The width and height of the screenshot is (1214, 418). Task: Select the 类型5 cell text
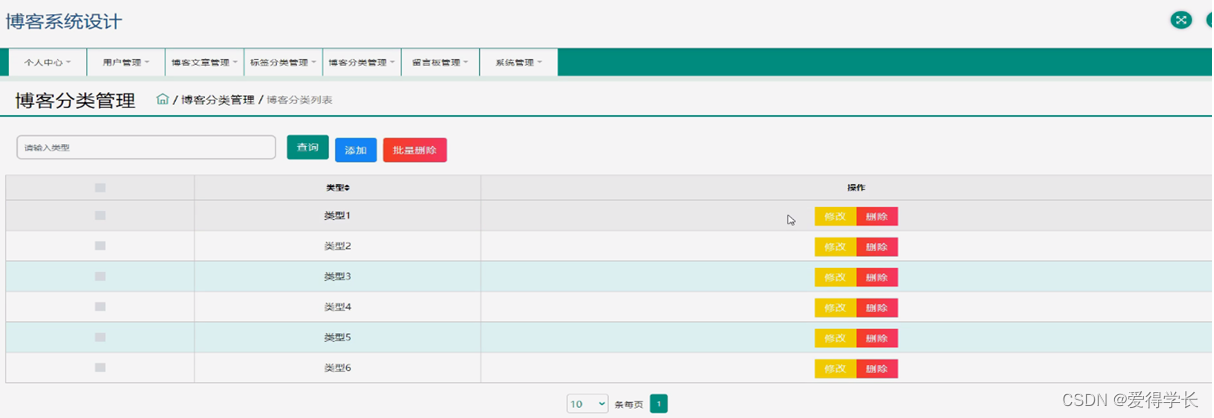(x=338, y=338)
